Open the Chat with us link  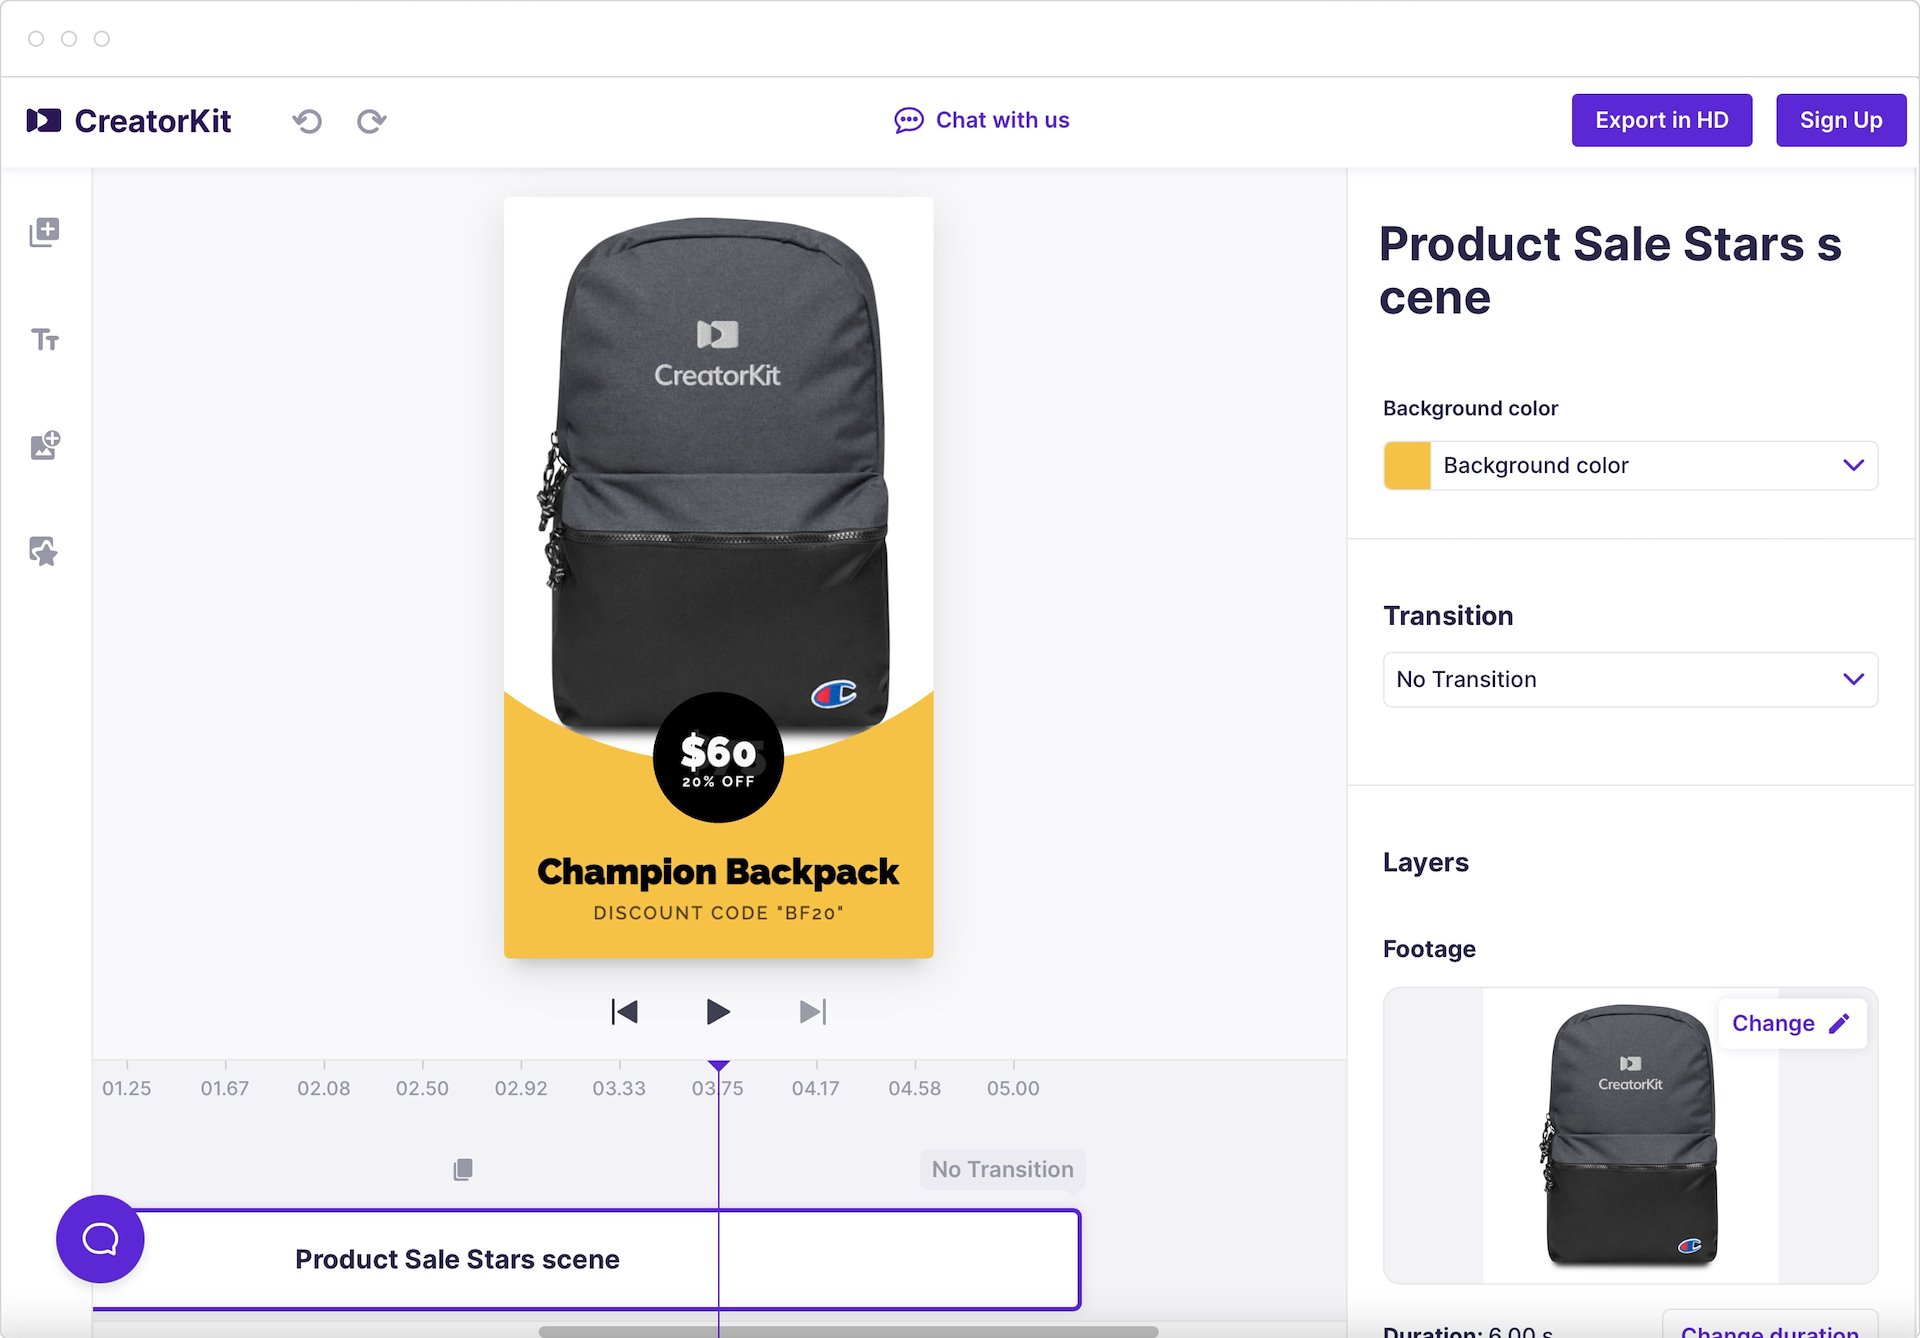[x=982, y=121]
